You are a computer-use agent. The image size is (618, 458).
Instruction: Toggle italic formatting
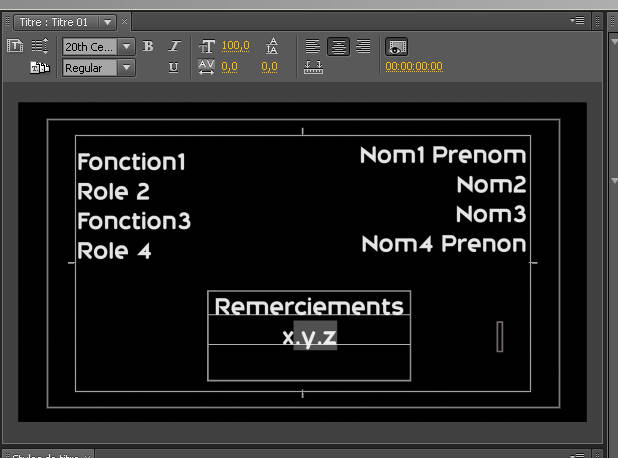click(x=174, y=46)
